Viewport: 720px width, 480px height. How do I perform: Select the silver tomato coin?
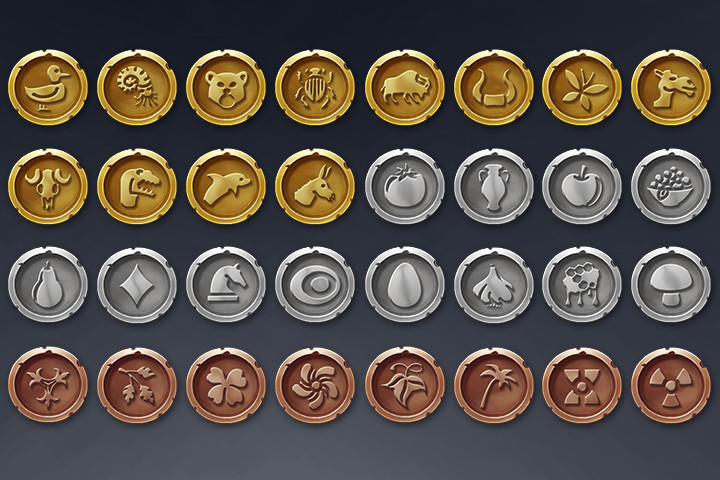point(405,186)
